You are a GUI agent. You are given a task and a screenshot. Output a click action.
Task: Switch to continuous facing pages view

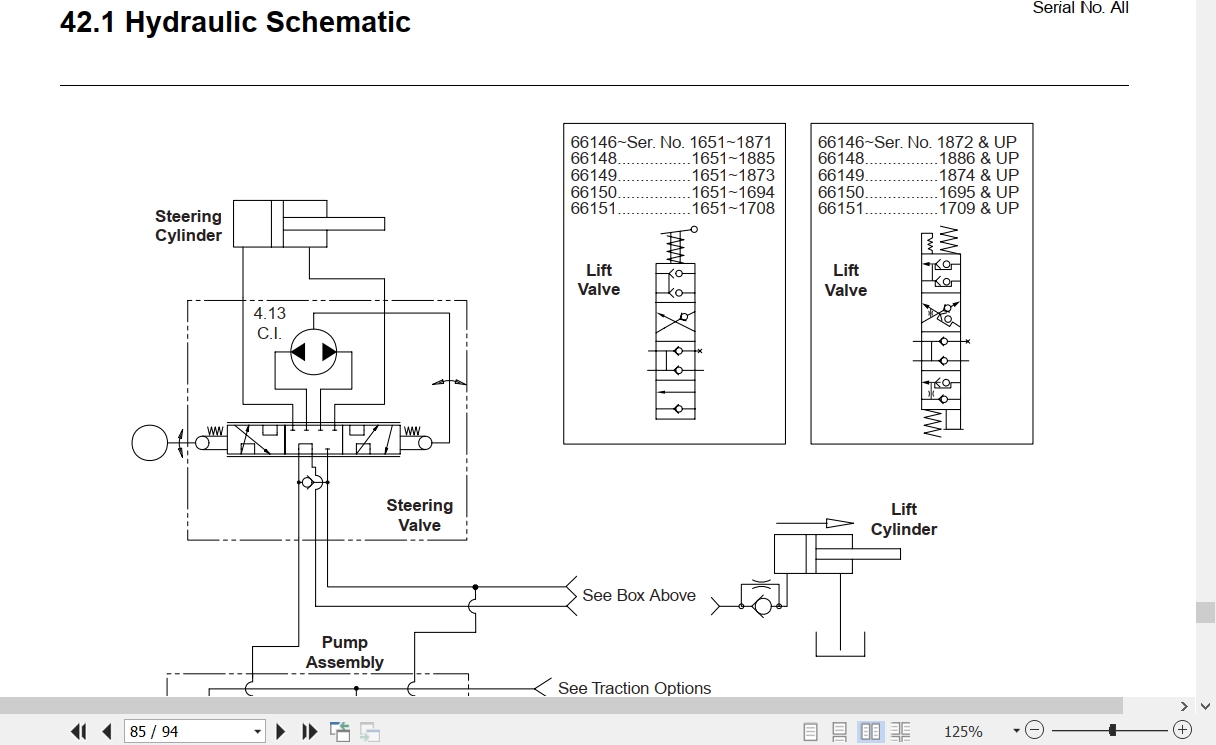(901, 731)
